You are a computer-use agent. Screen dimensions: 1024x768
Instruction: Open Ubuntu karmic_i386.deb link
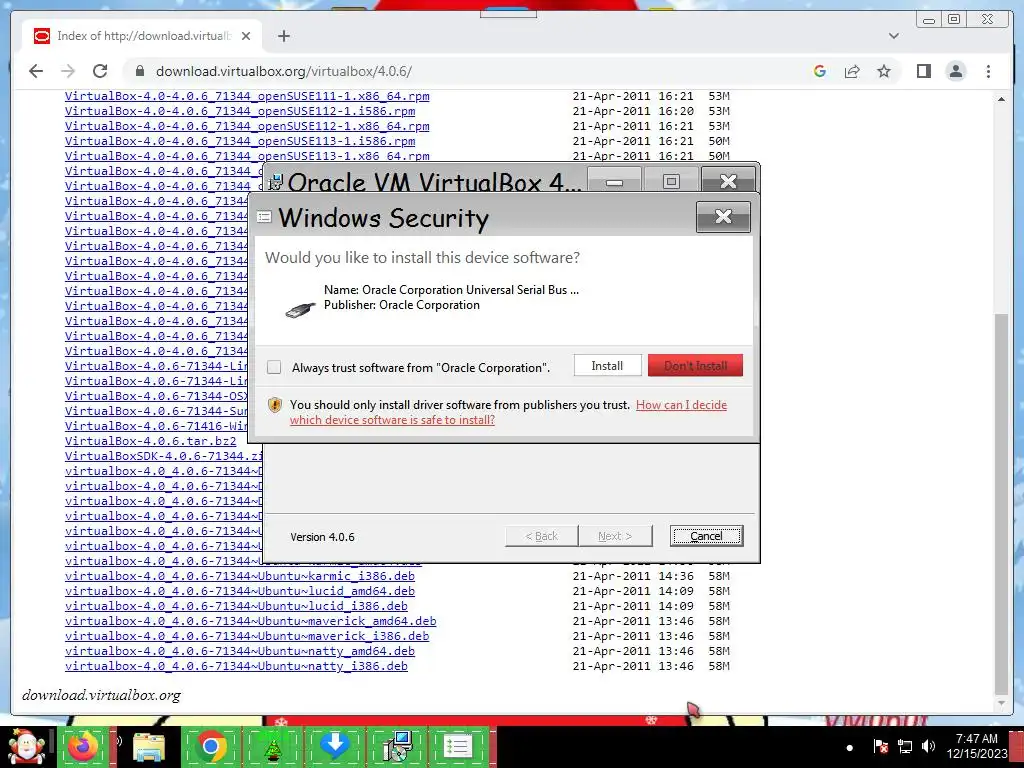tap(240, 576)
